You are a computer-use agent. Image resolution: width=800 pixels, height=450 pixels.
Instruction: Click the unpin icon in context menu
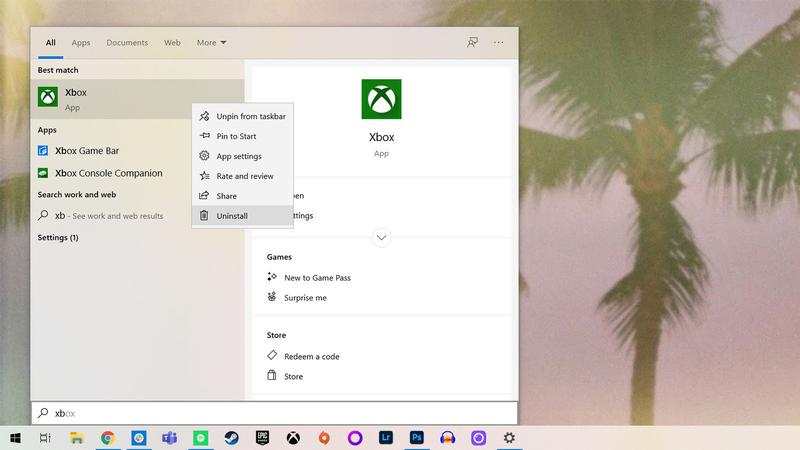pyautogui.click(x=204, y=116)
